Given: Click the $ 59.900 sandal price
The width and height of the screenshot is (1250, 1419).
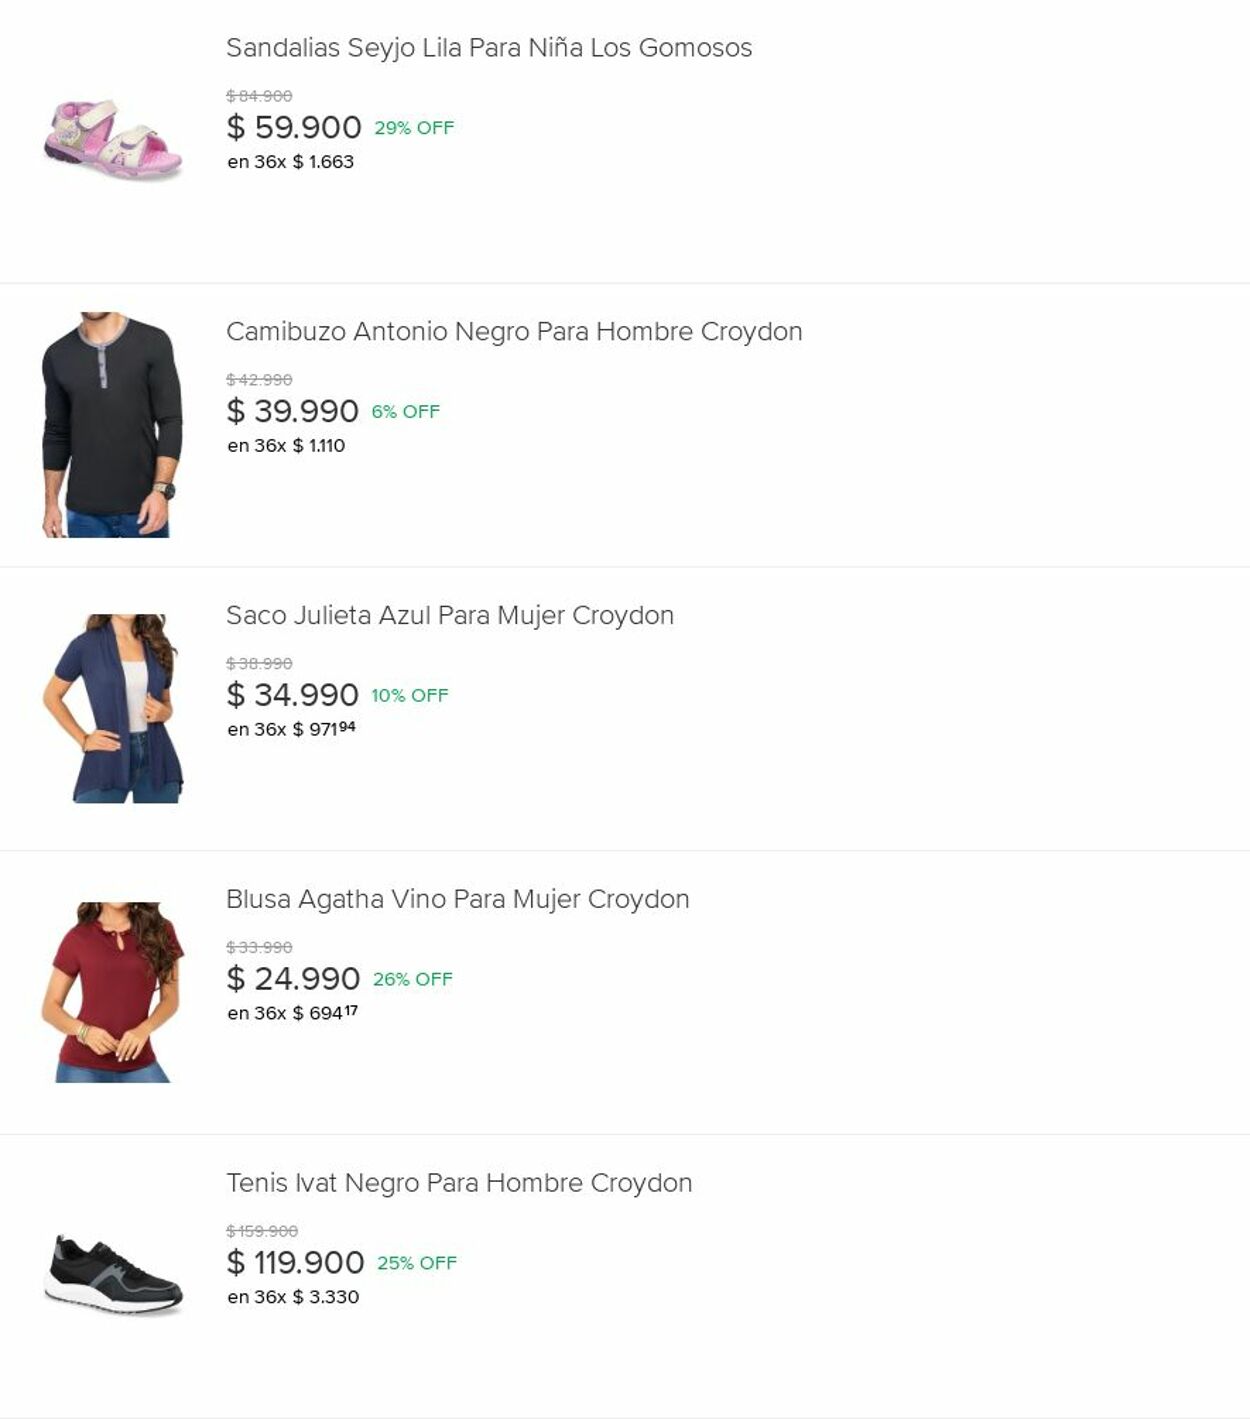Looking at the screenshot, I should click(x=294, y=128).
